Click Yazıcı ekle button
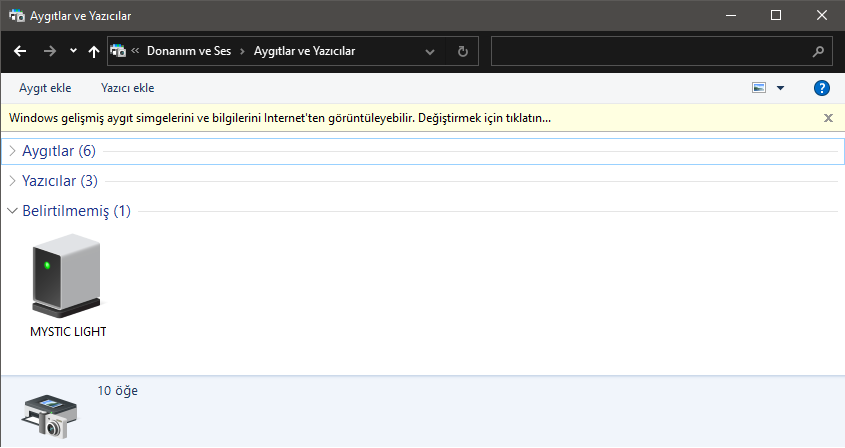845x448 pixels. tap(127, 88)
